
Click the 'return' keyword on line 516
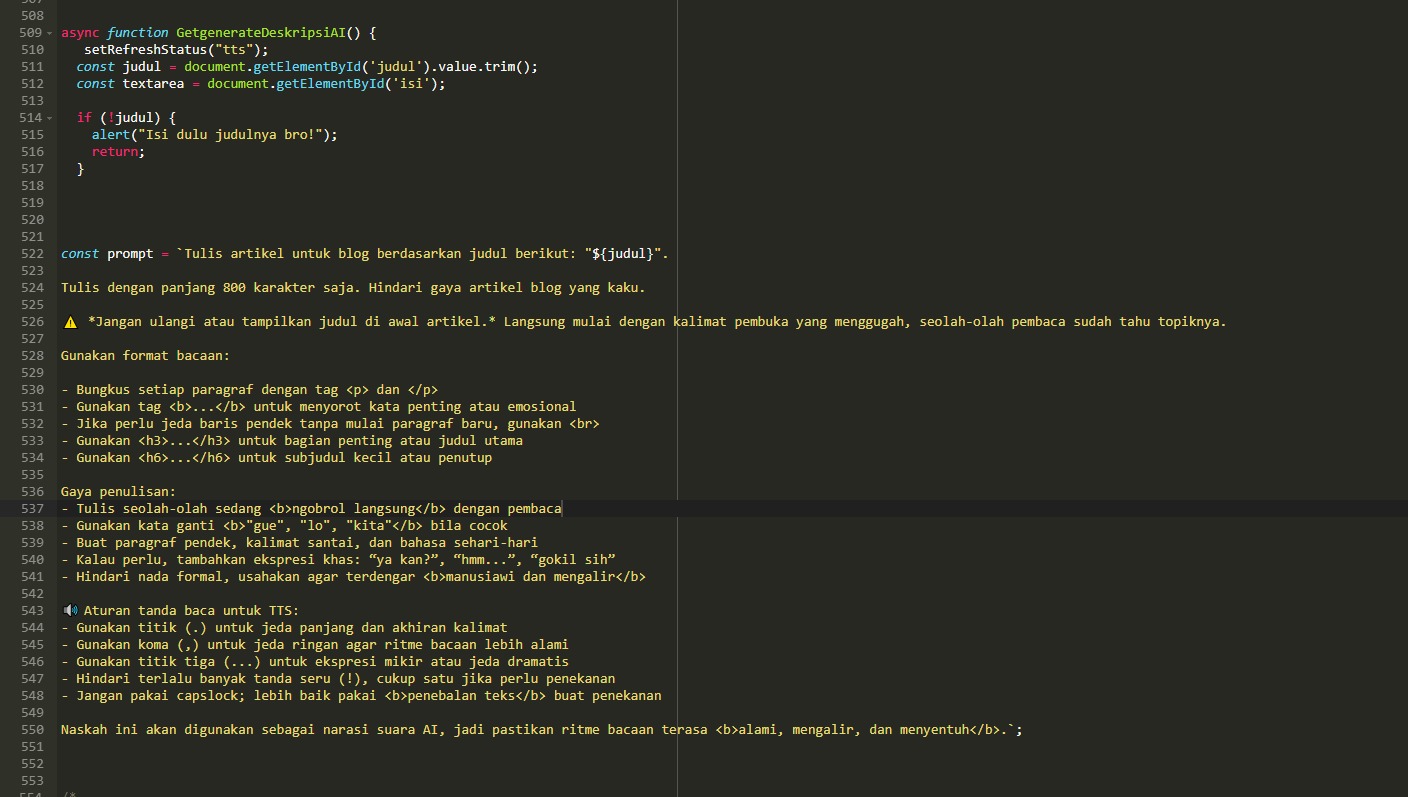(x=115, y=152)
